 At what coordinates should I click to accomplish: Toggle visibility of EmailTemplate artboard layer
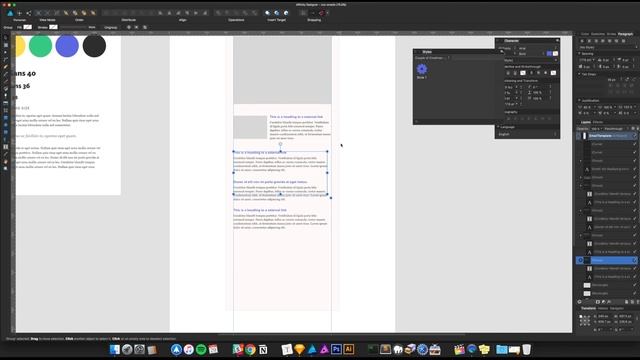[635, 136]
